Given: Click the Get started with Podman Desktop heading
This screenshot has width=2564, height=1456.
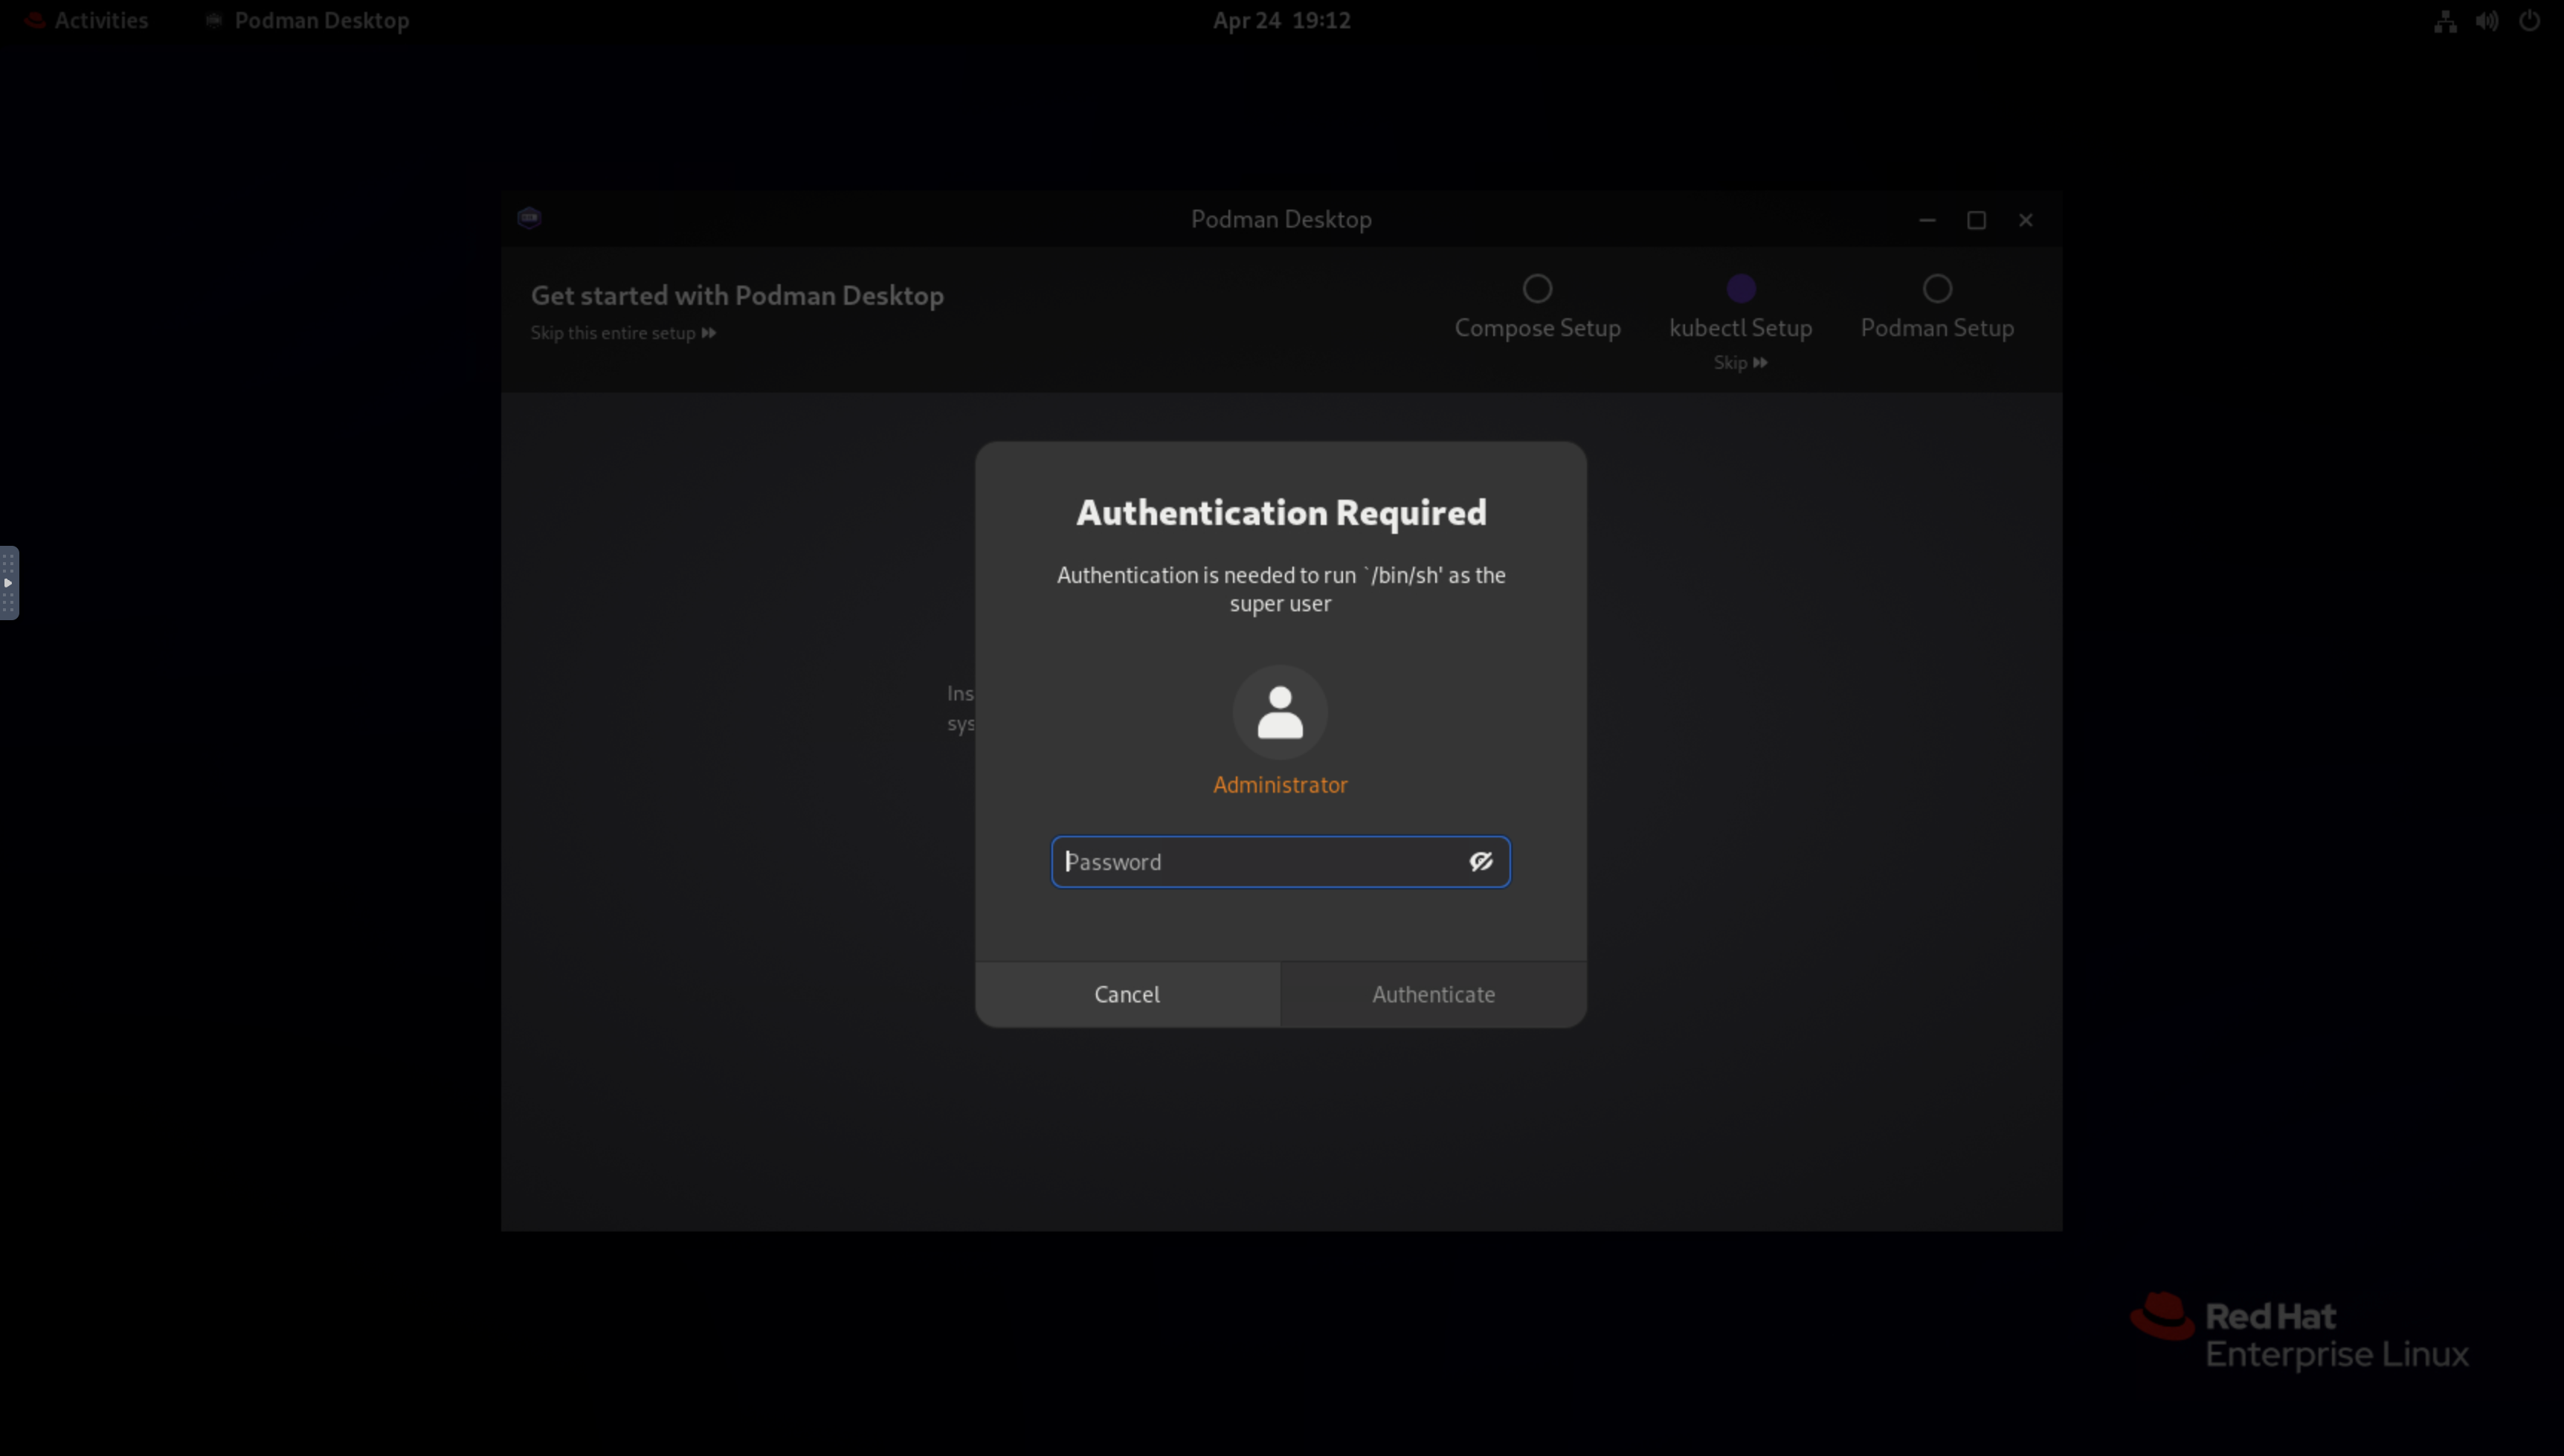Looking at the screenshot, I should [737, 296].
